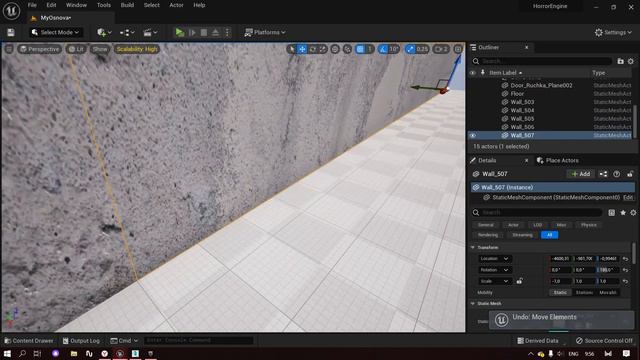
Task: Click the eject from player button
Action: click(216, 33)
